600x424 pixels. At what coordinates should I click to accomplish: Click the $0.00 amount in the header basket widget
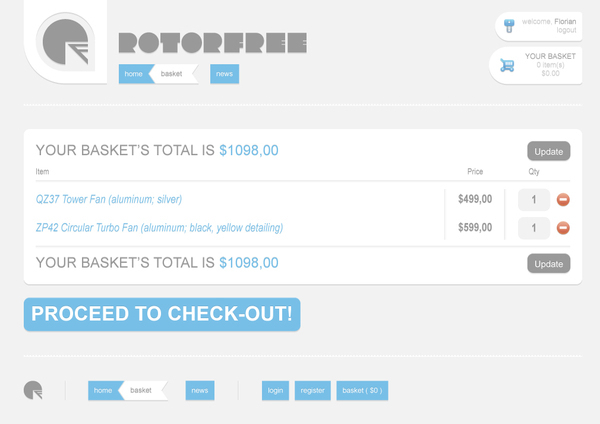[x=550, y=73]
